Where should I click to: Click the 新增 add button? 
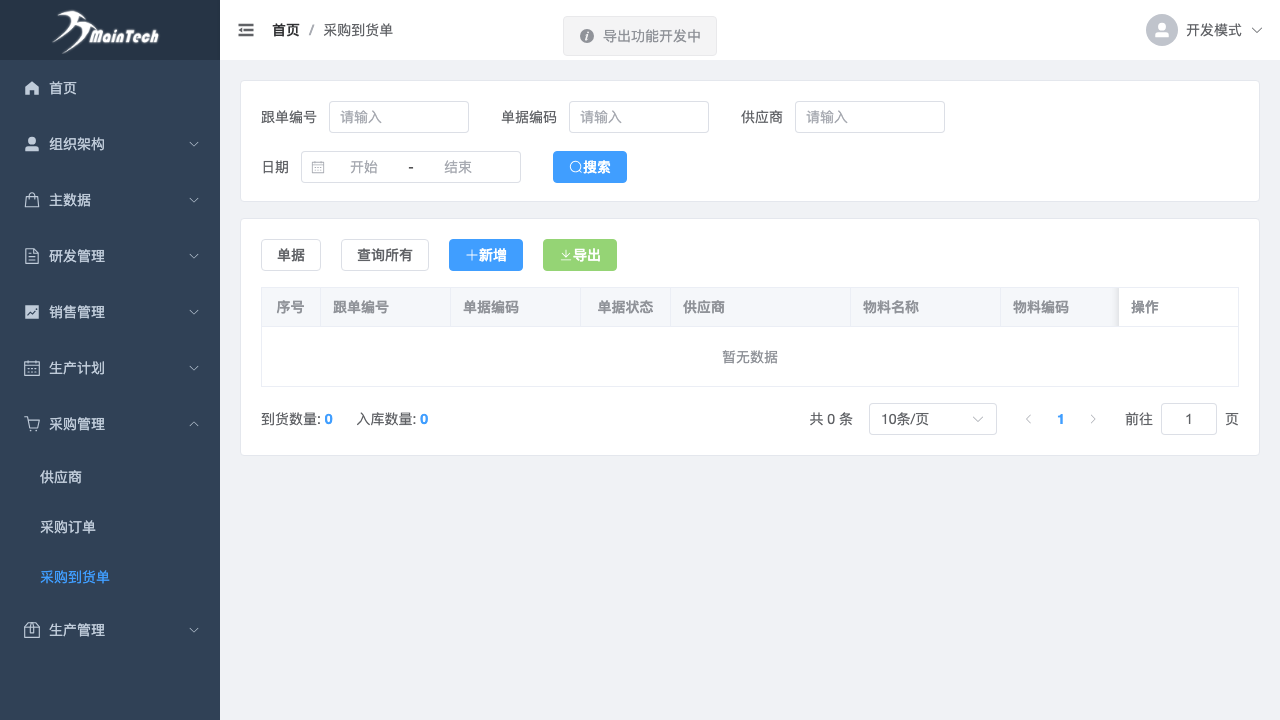[486, 255]
